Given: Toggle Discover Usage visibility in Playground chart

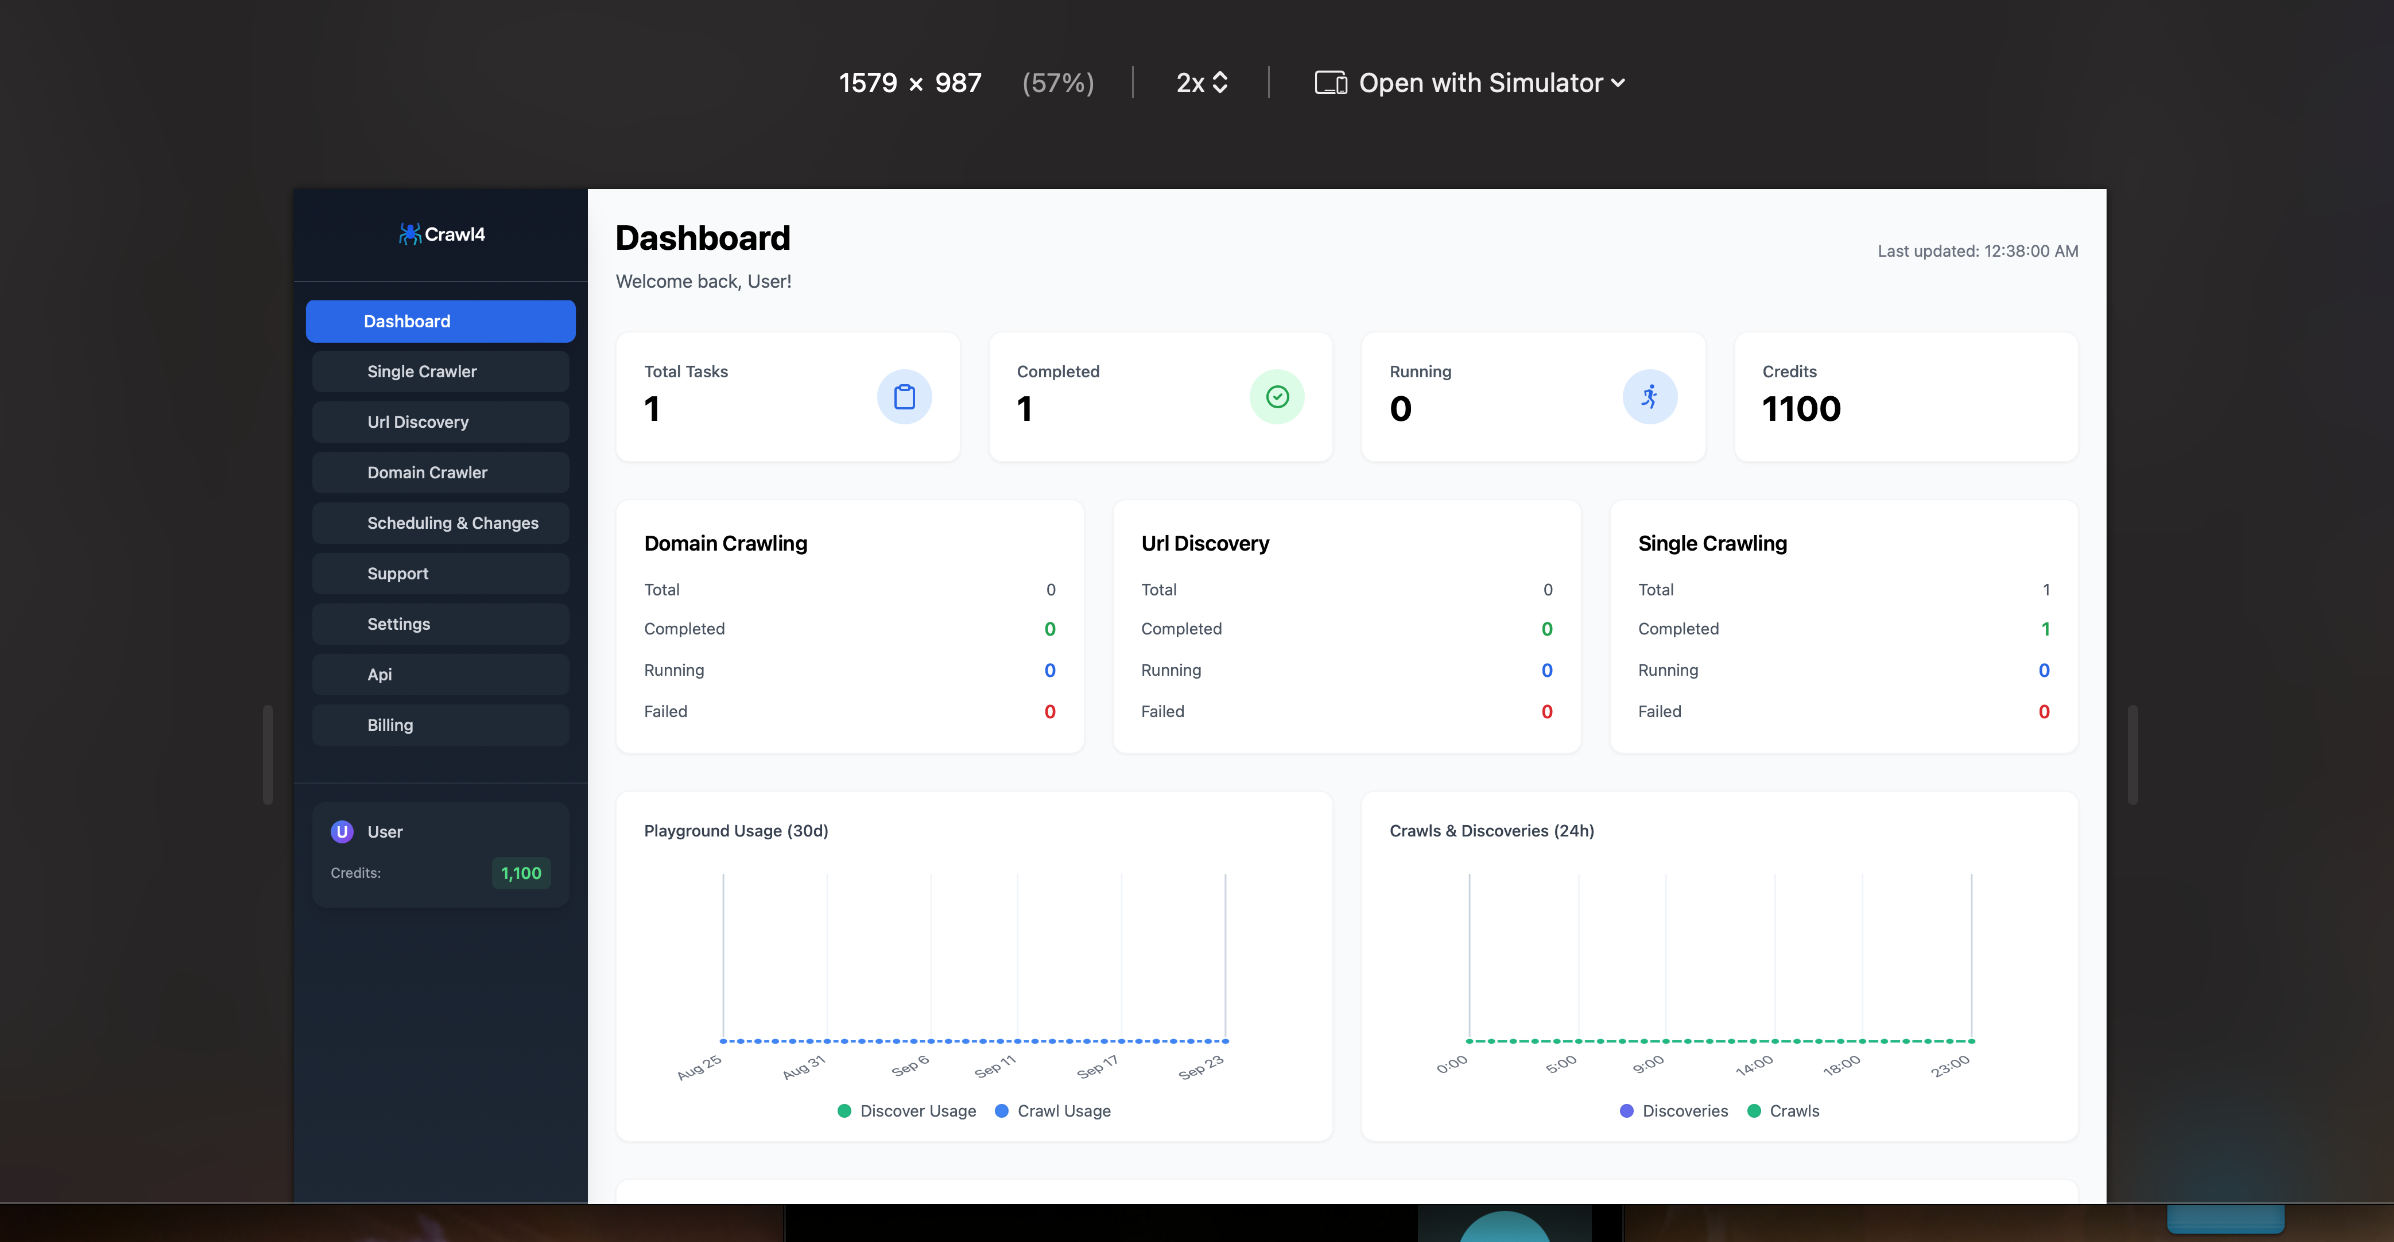Looking at the screenshot, I should [906, 1111].
